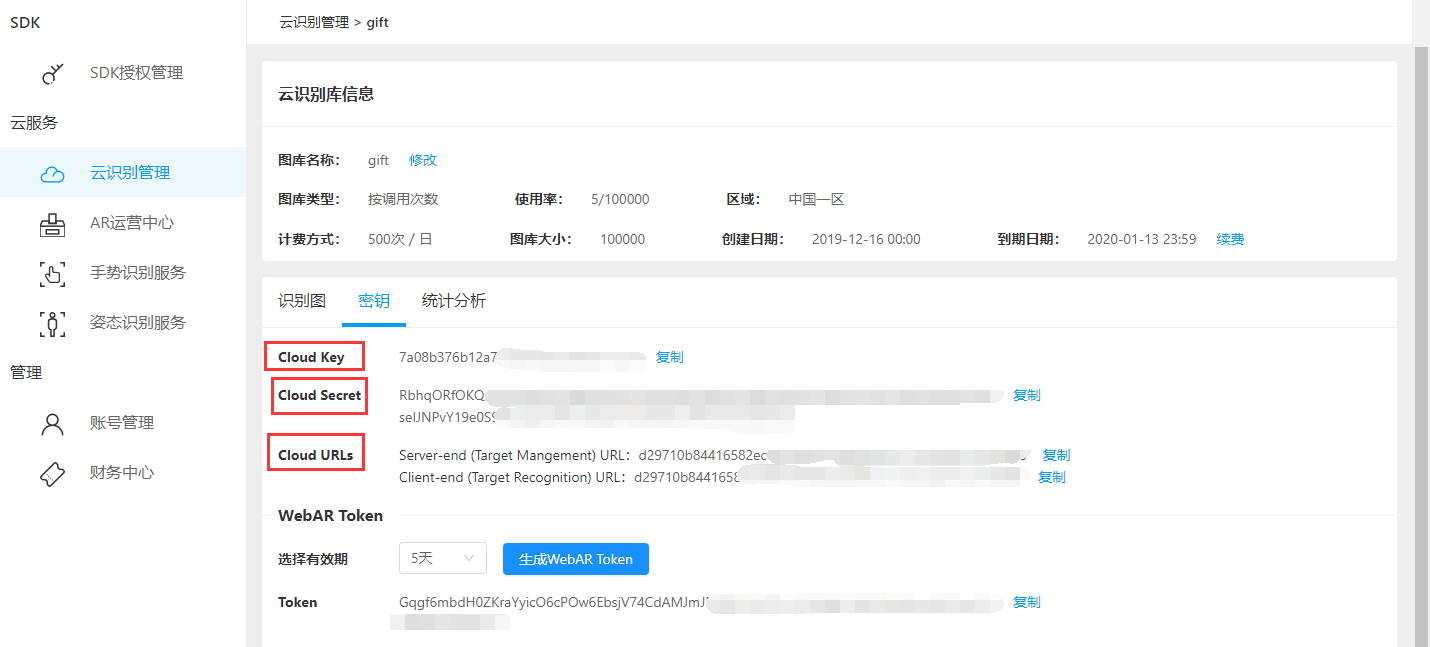
Task: Click the AR运营中心 icon
Action: pos(53,224)
